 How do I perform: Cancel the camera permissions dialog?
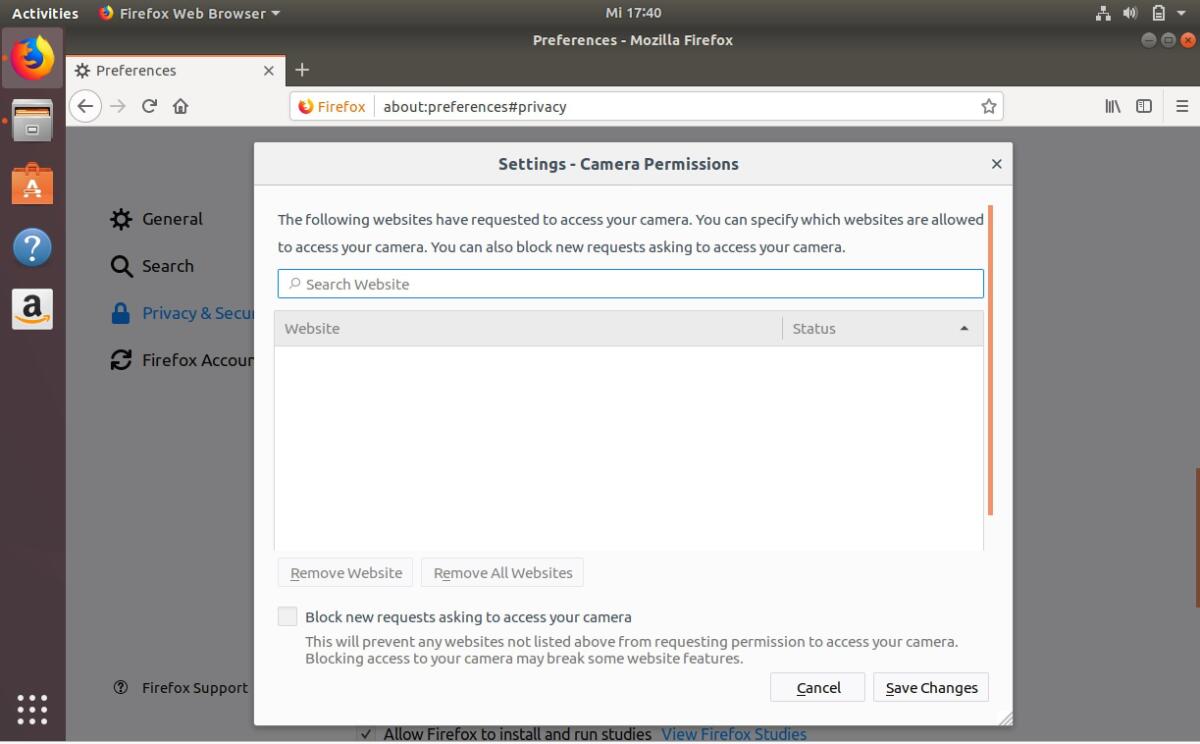[x=817, y=688]
